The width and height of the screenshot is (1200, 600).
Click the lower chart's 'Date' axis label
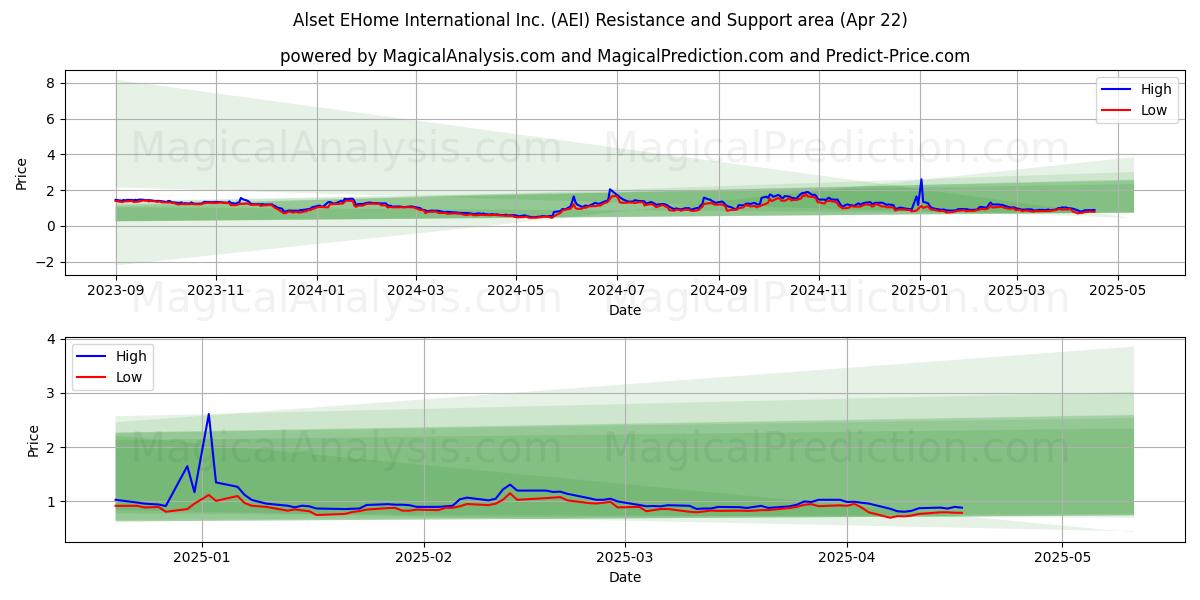[625, 577]
